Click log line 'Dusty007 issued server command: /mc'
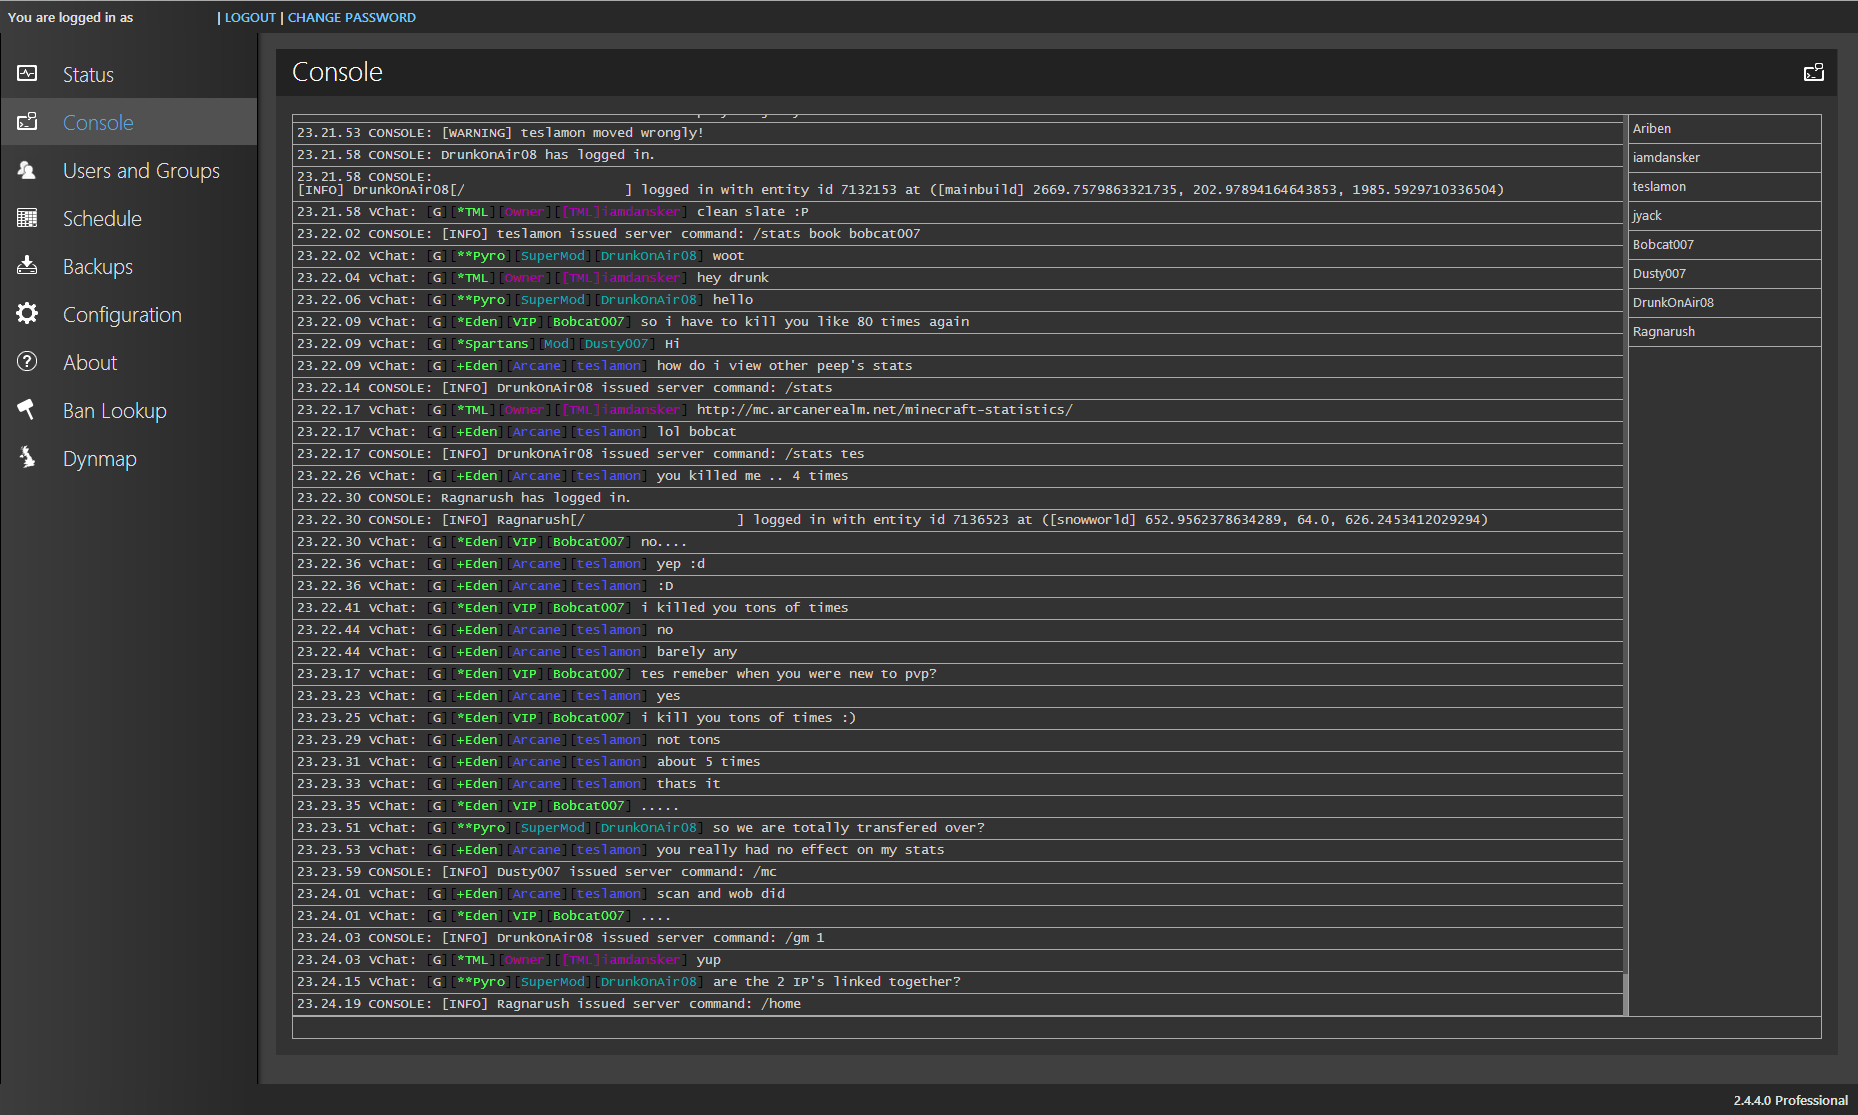Image resolution: width=1858 pixels, height=1115 pixels. [957, 872]
